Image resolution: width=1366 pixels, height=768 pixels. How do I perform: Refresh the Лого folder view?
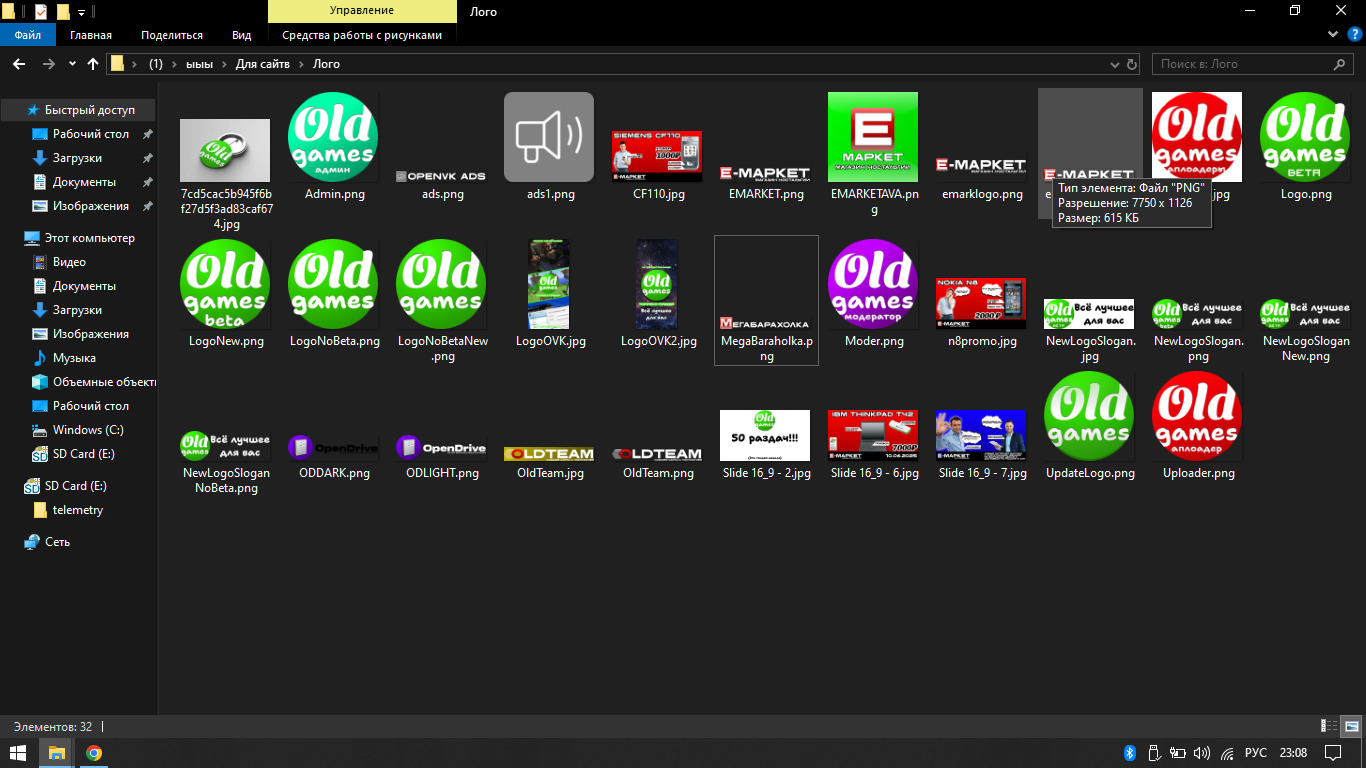click(x=1132, y=64)
